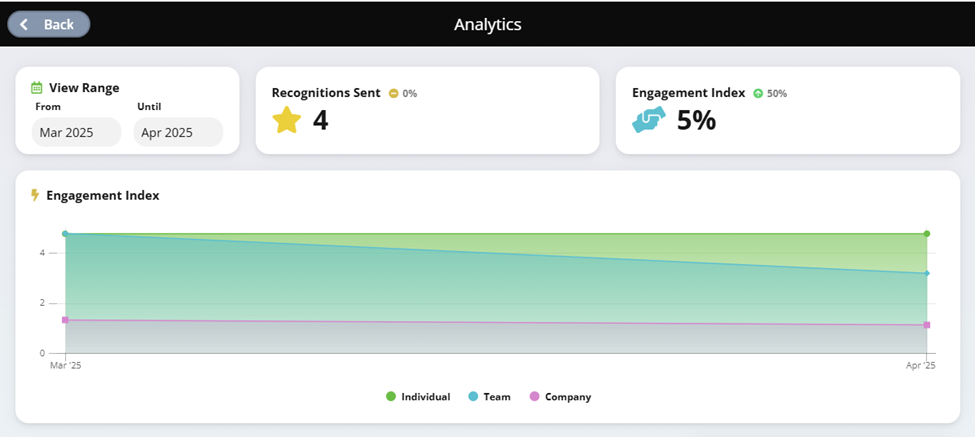Click the Company square marker at Mar '25

65,320
